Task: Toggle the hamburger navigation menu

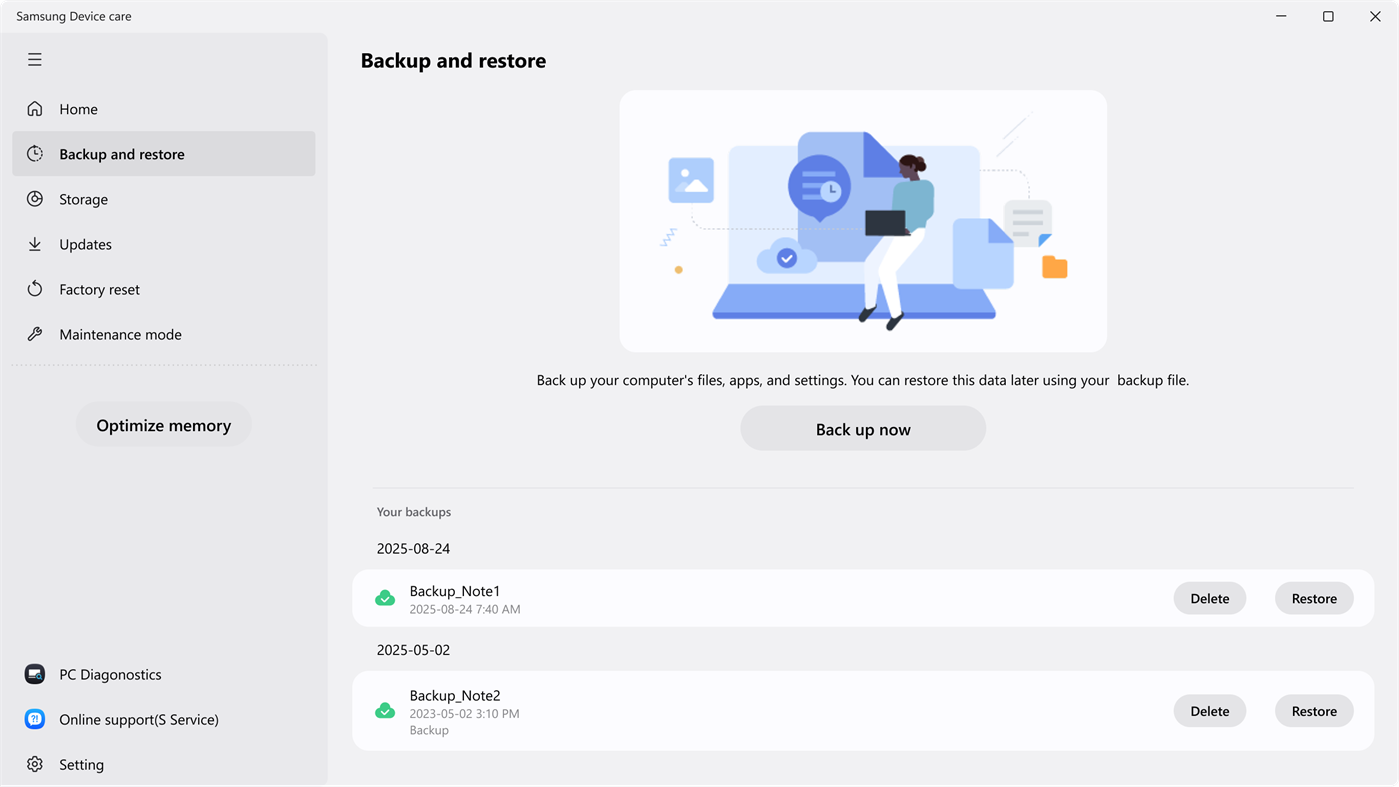Action: (x=35, y=60)
